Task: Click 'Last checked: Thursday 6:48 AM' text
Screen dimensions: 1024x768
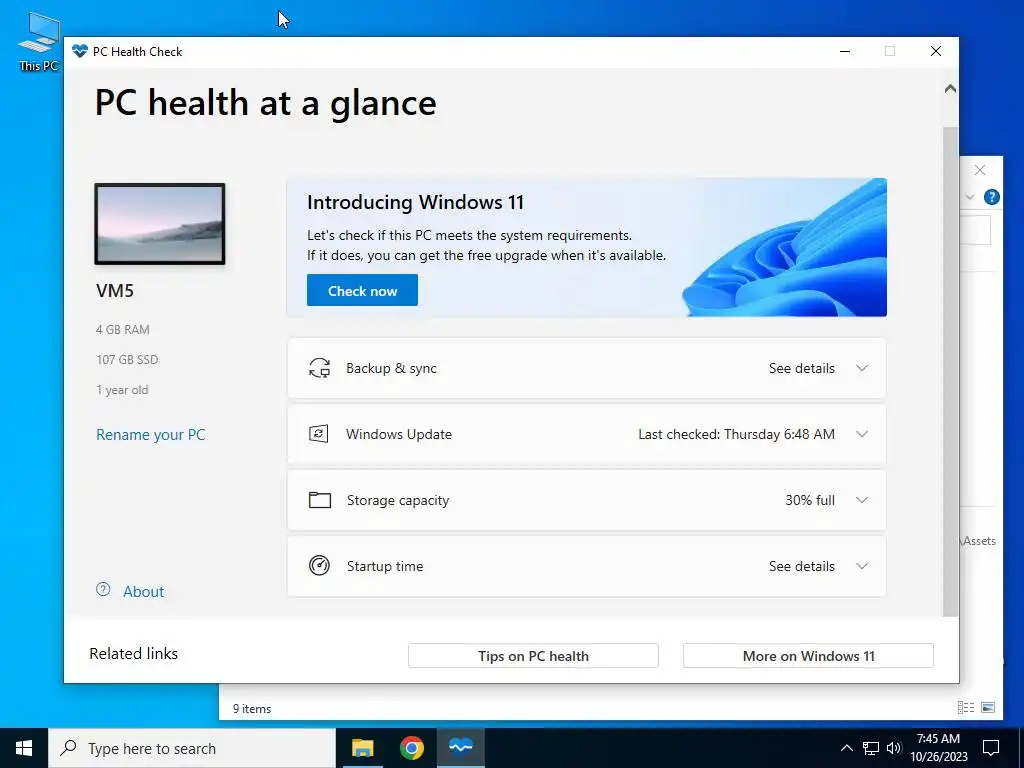Action: [737, 434]
